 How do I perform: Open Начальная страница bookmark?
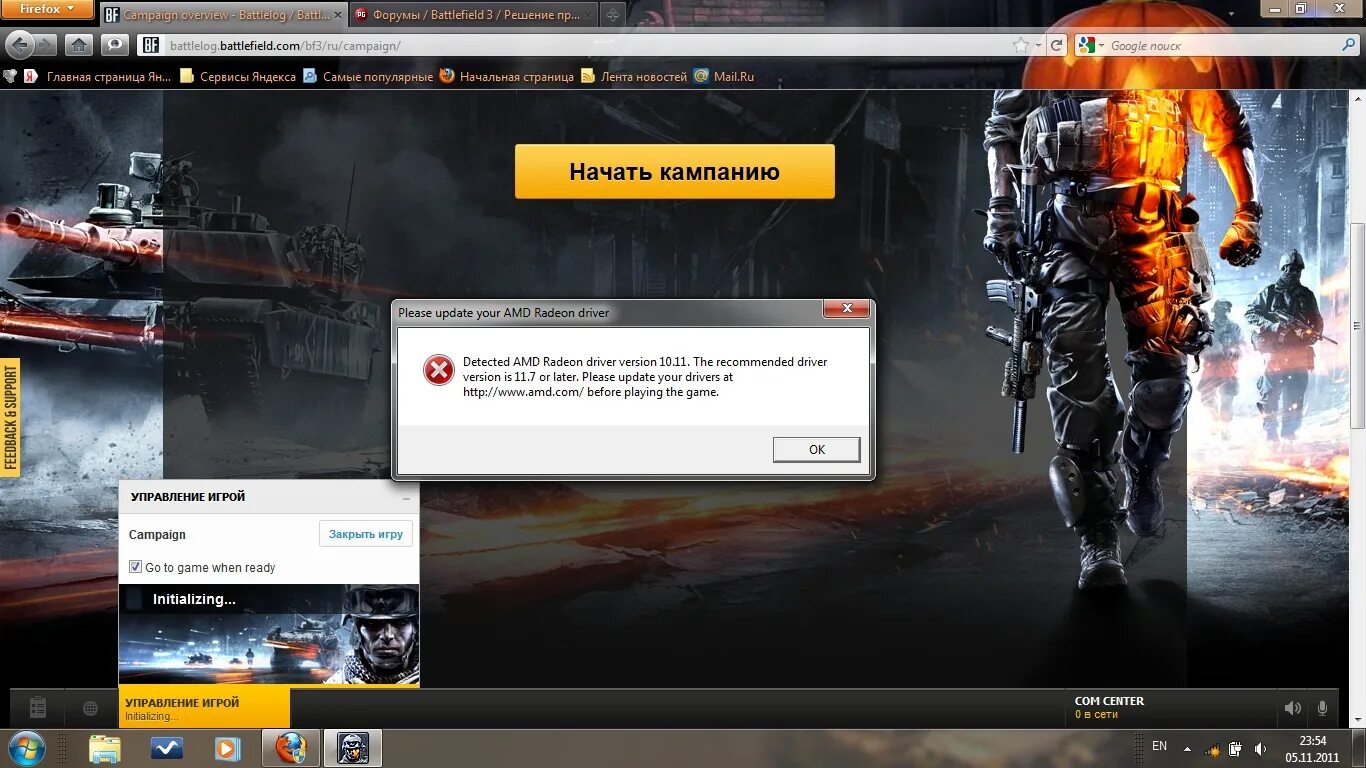point(507,76)
